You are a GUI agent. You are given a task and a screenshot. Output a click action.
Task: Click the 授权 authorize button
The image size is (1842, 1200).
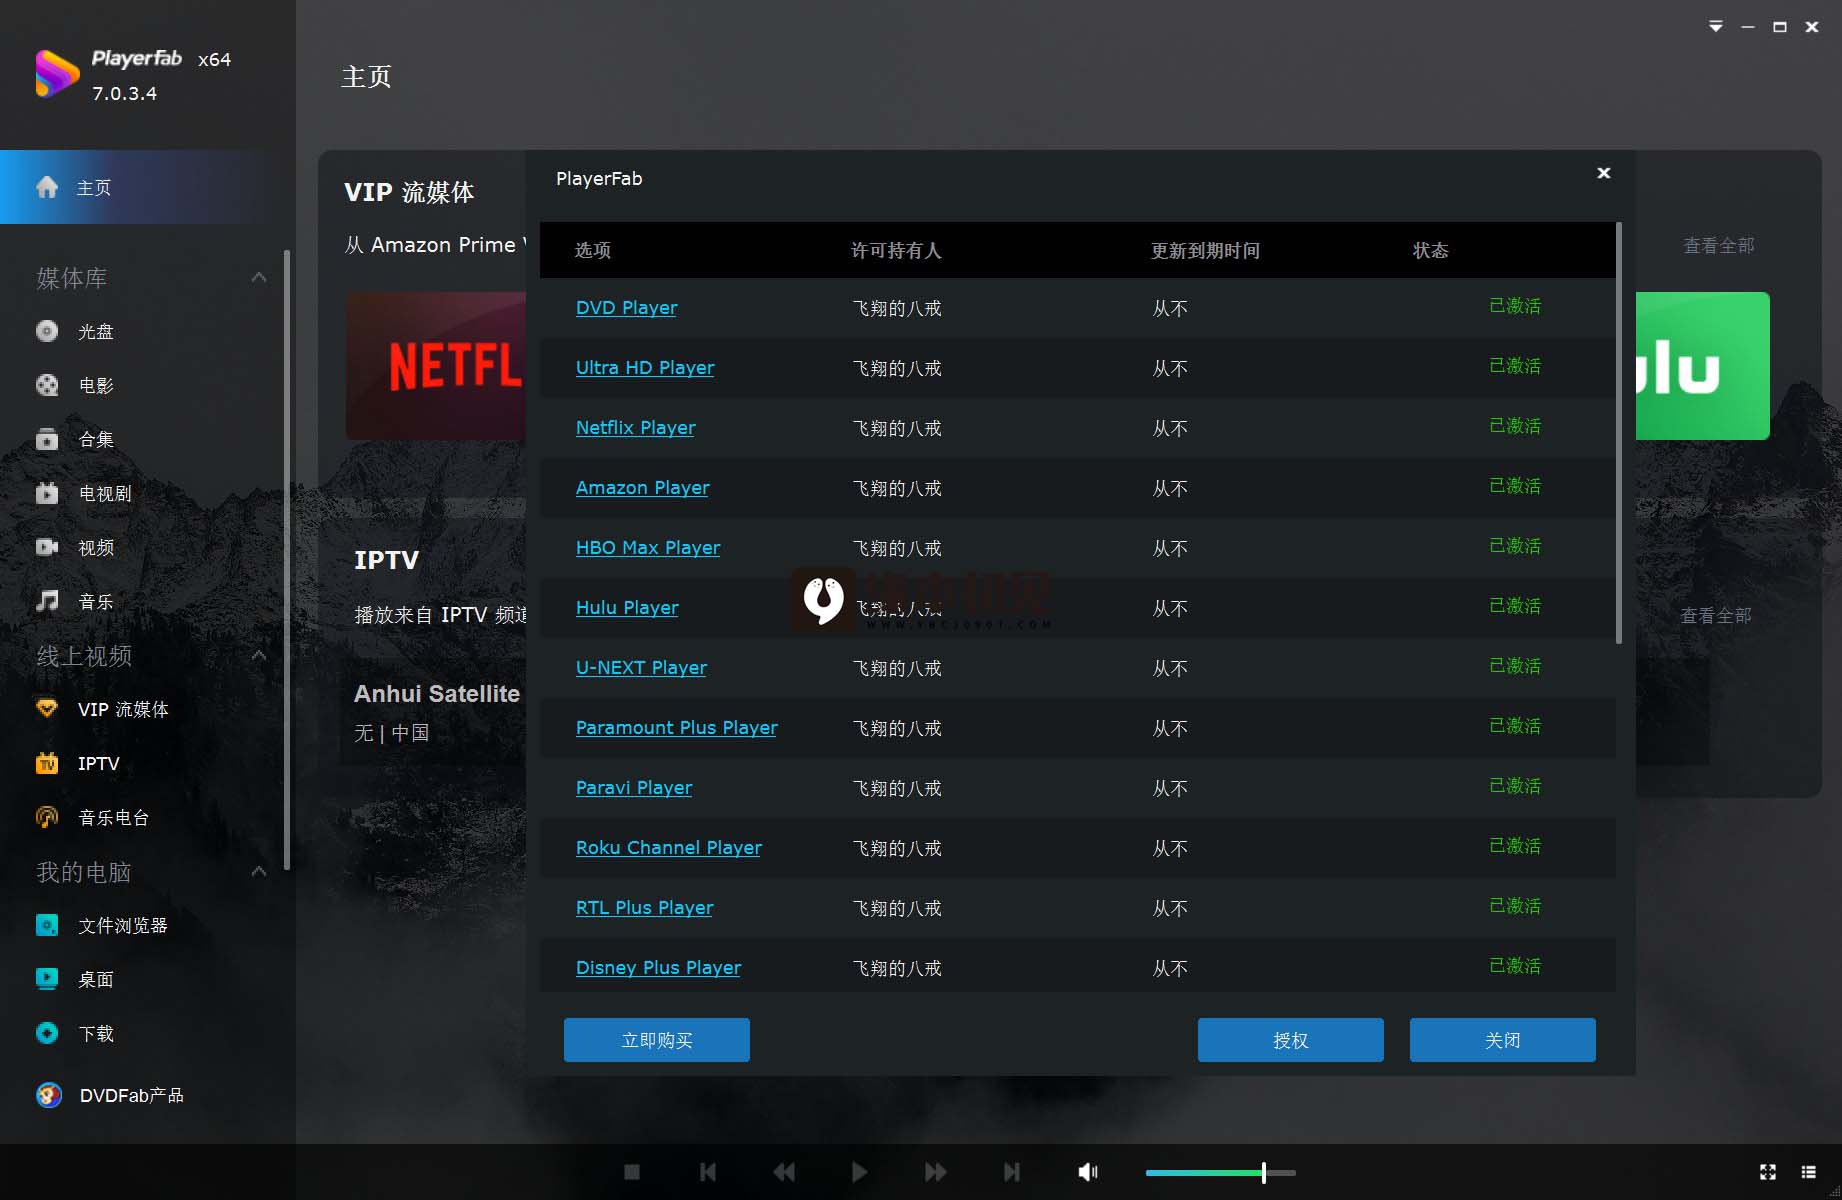click(1291, 1040)
